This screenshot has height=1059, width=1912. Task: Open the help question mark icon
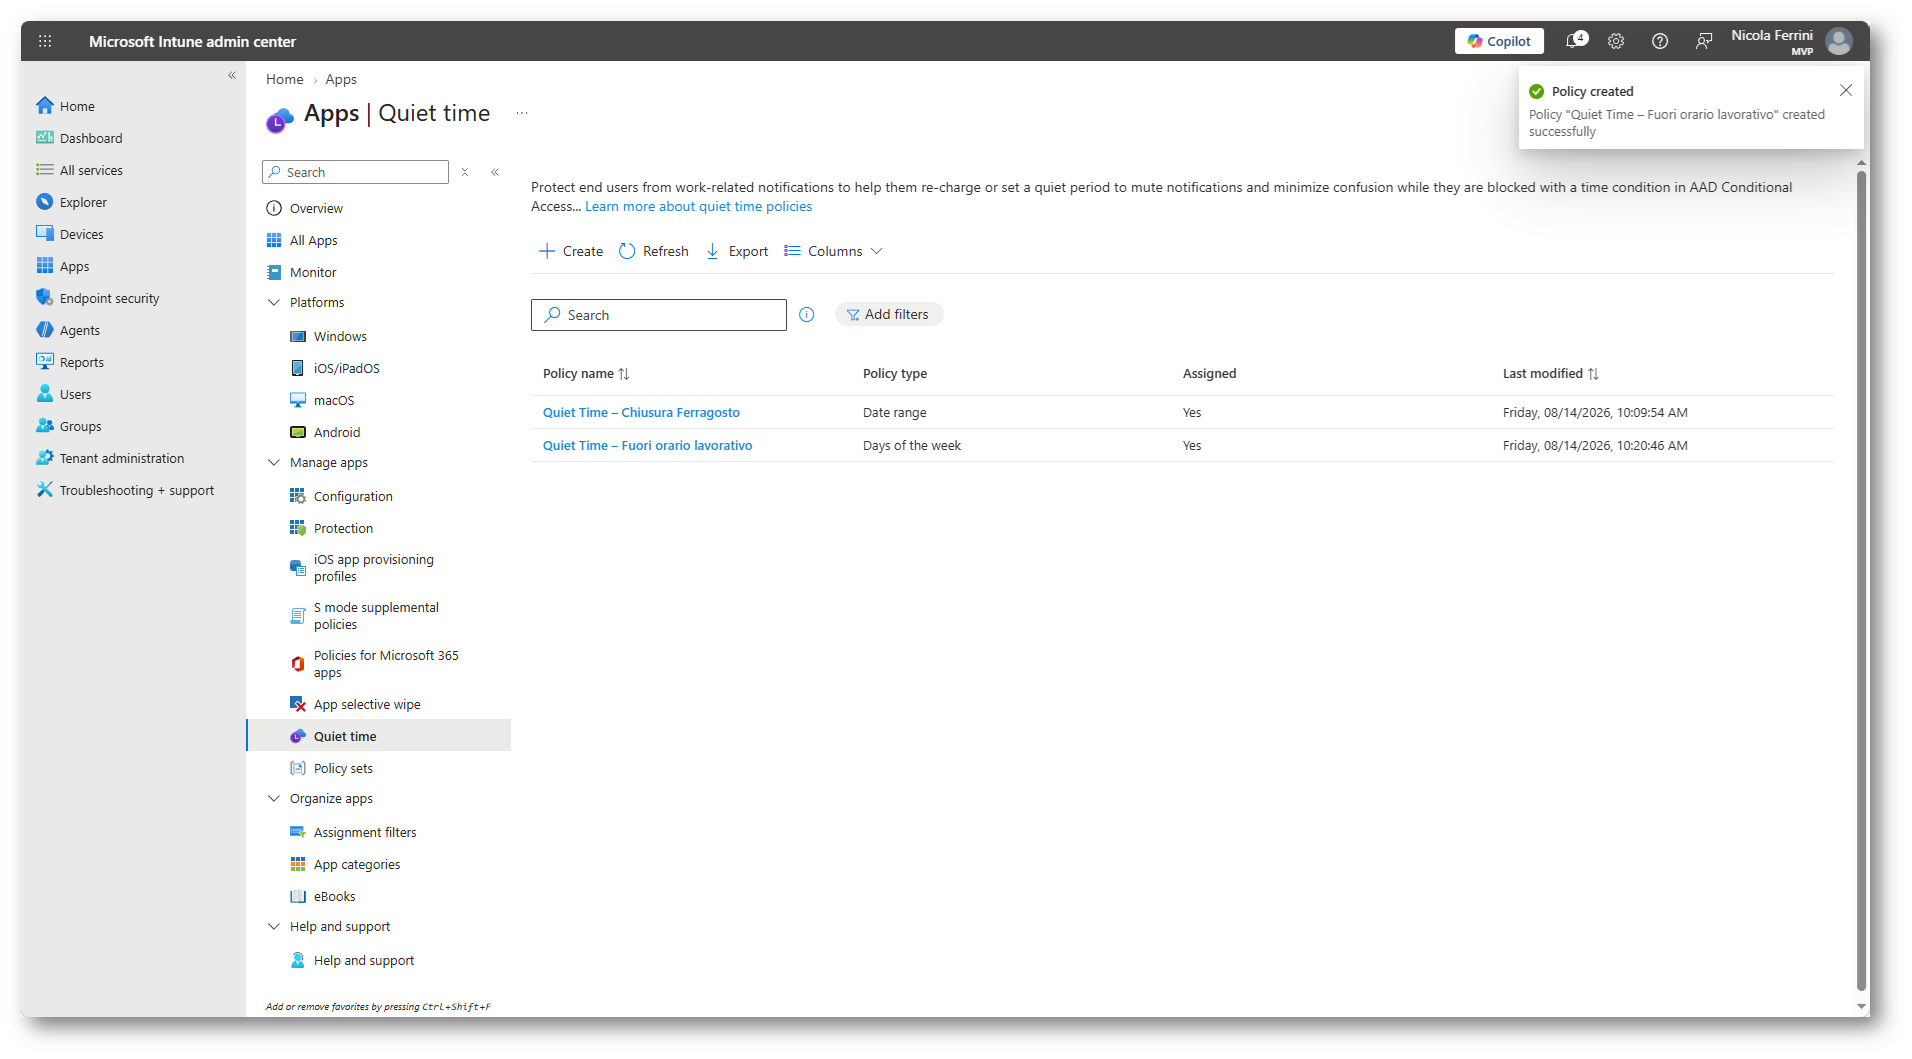click(x=1660, y=41)
